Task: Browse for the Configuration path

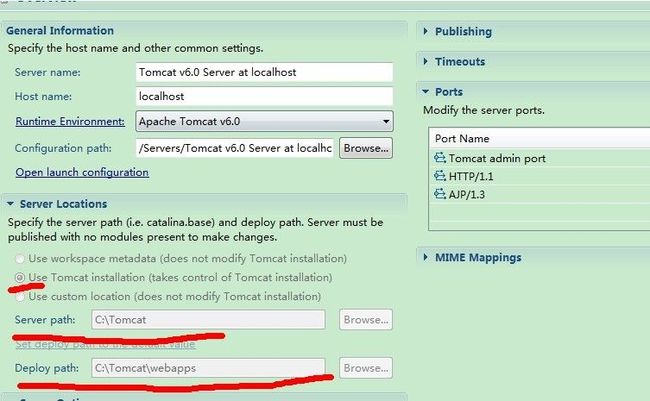Action: coord(366,148)
